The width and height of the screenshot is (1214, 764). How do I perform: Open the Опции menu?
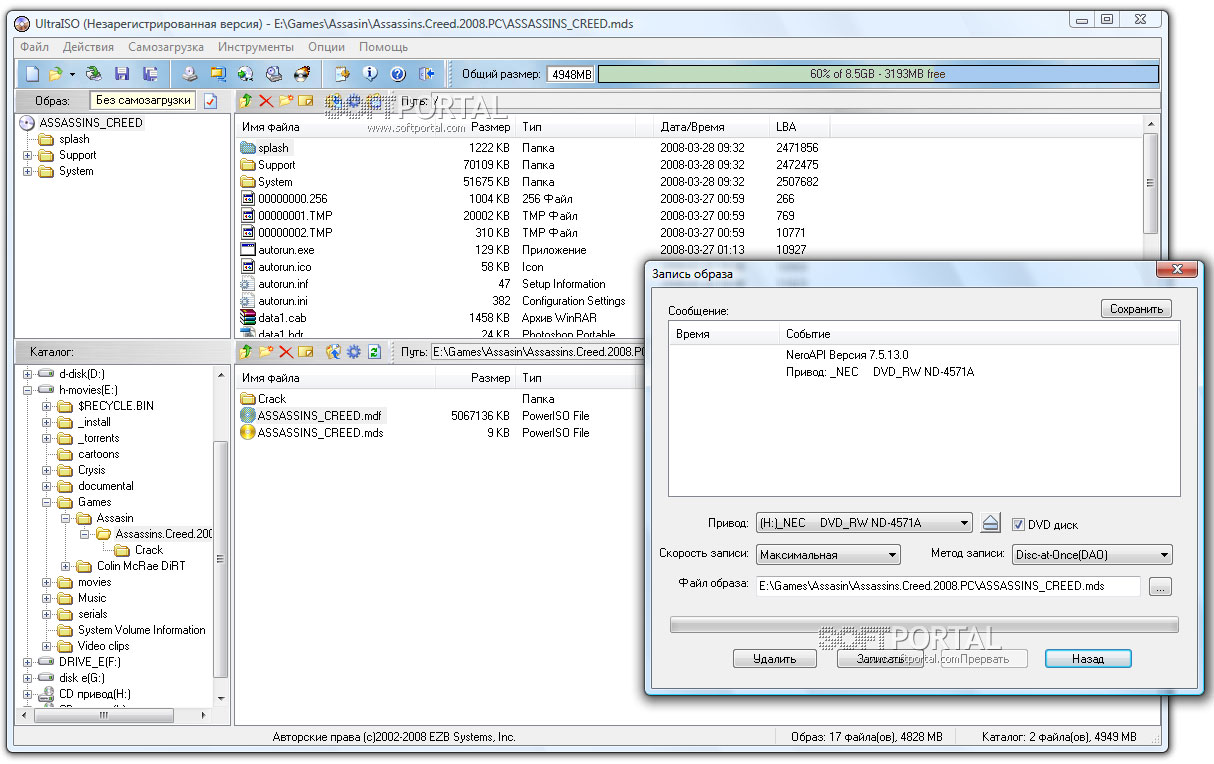pyautogui.click(x=327, y=47)
